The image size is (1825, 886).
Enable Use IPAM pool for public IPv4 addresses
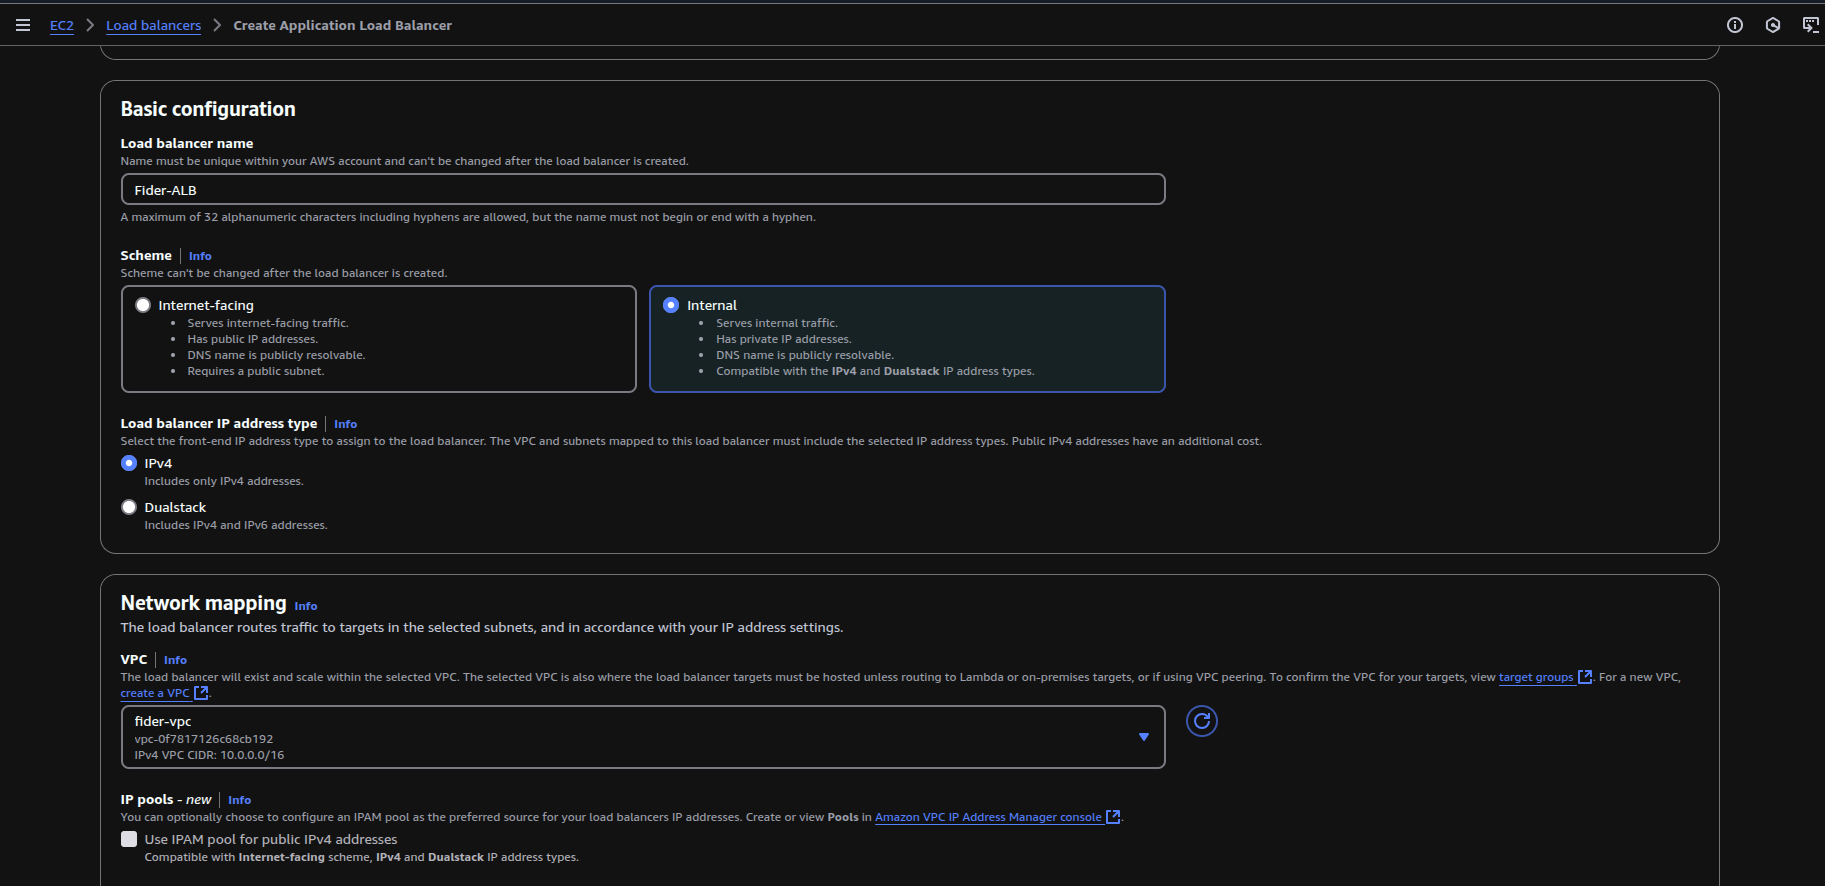[129, 839]
